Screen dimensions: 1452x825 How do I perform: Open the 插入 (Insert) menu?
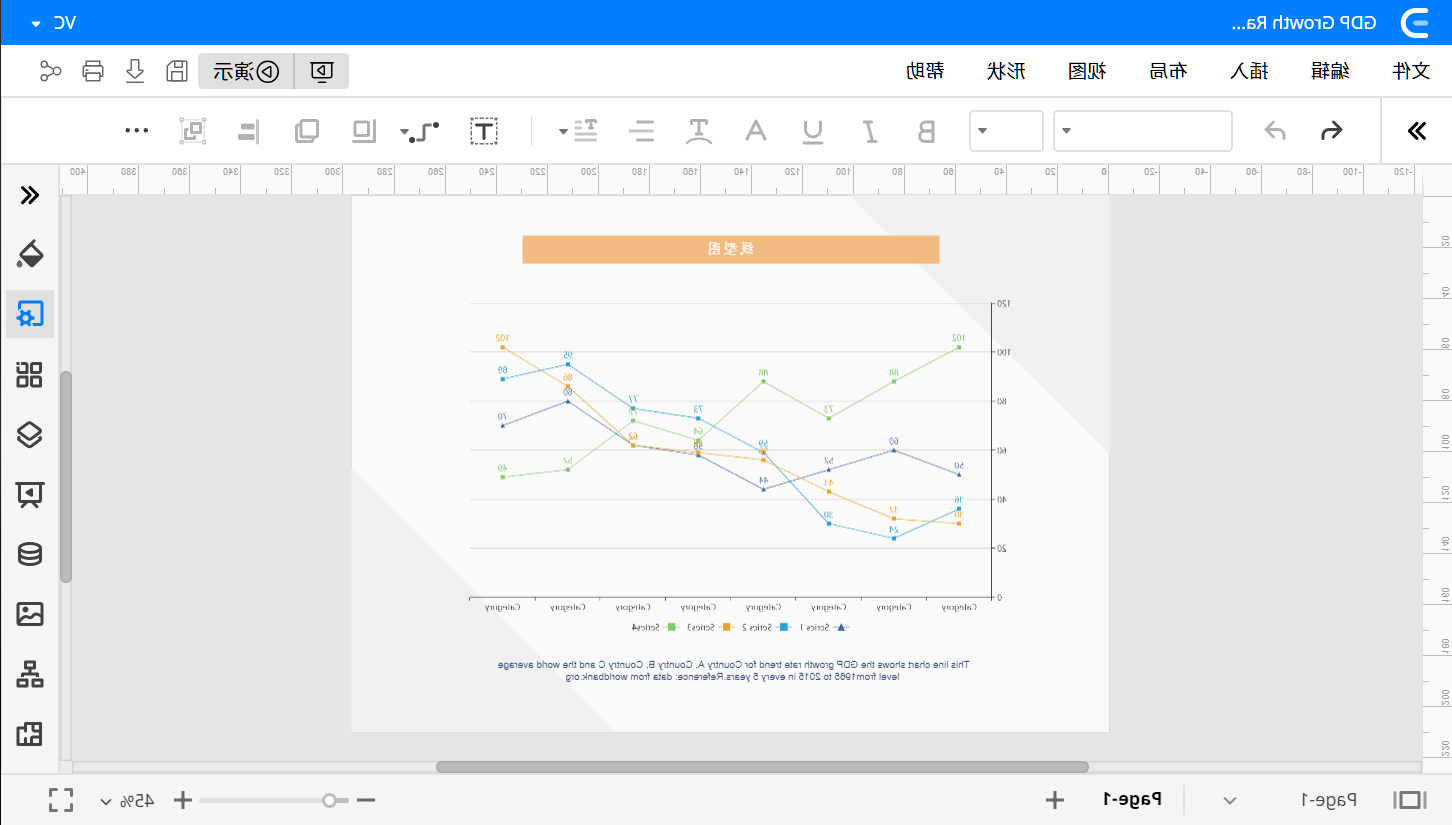(x=1250, y=71)
